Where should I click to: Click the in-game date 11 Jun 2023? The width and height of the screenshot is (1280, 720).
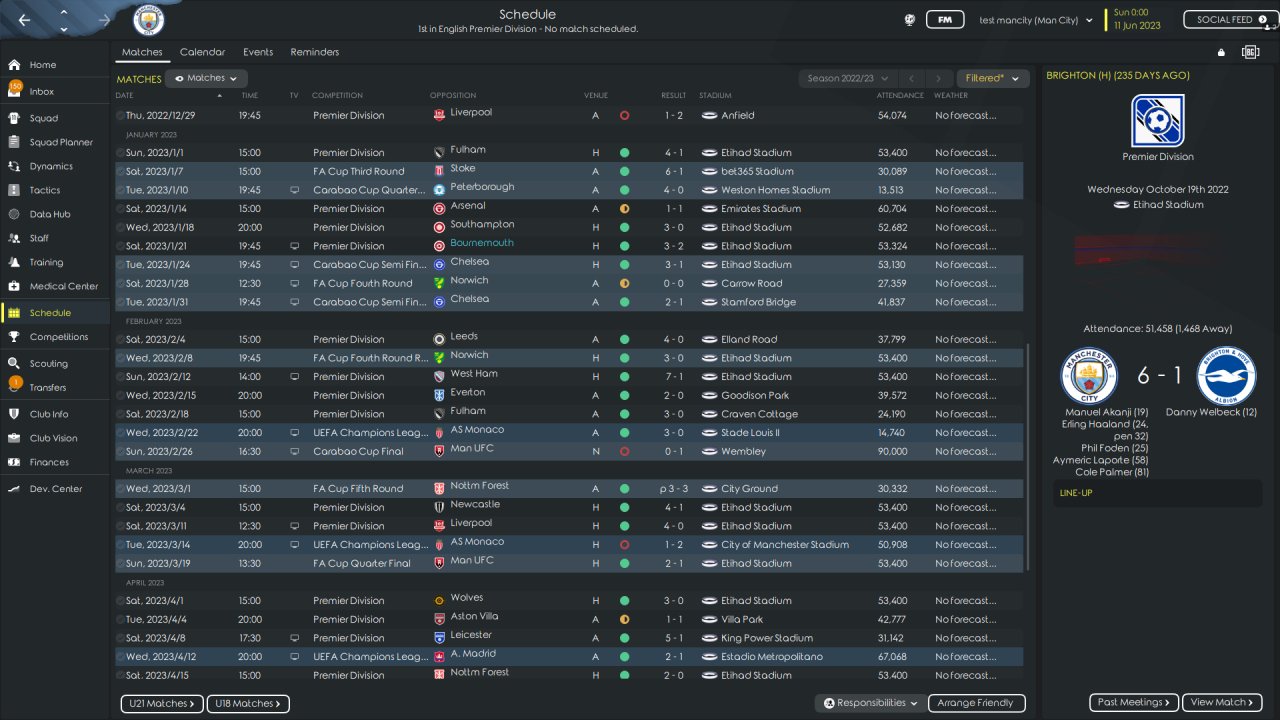pos(1136,26)
